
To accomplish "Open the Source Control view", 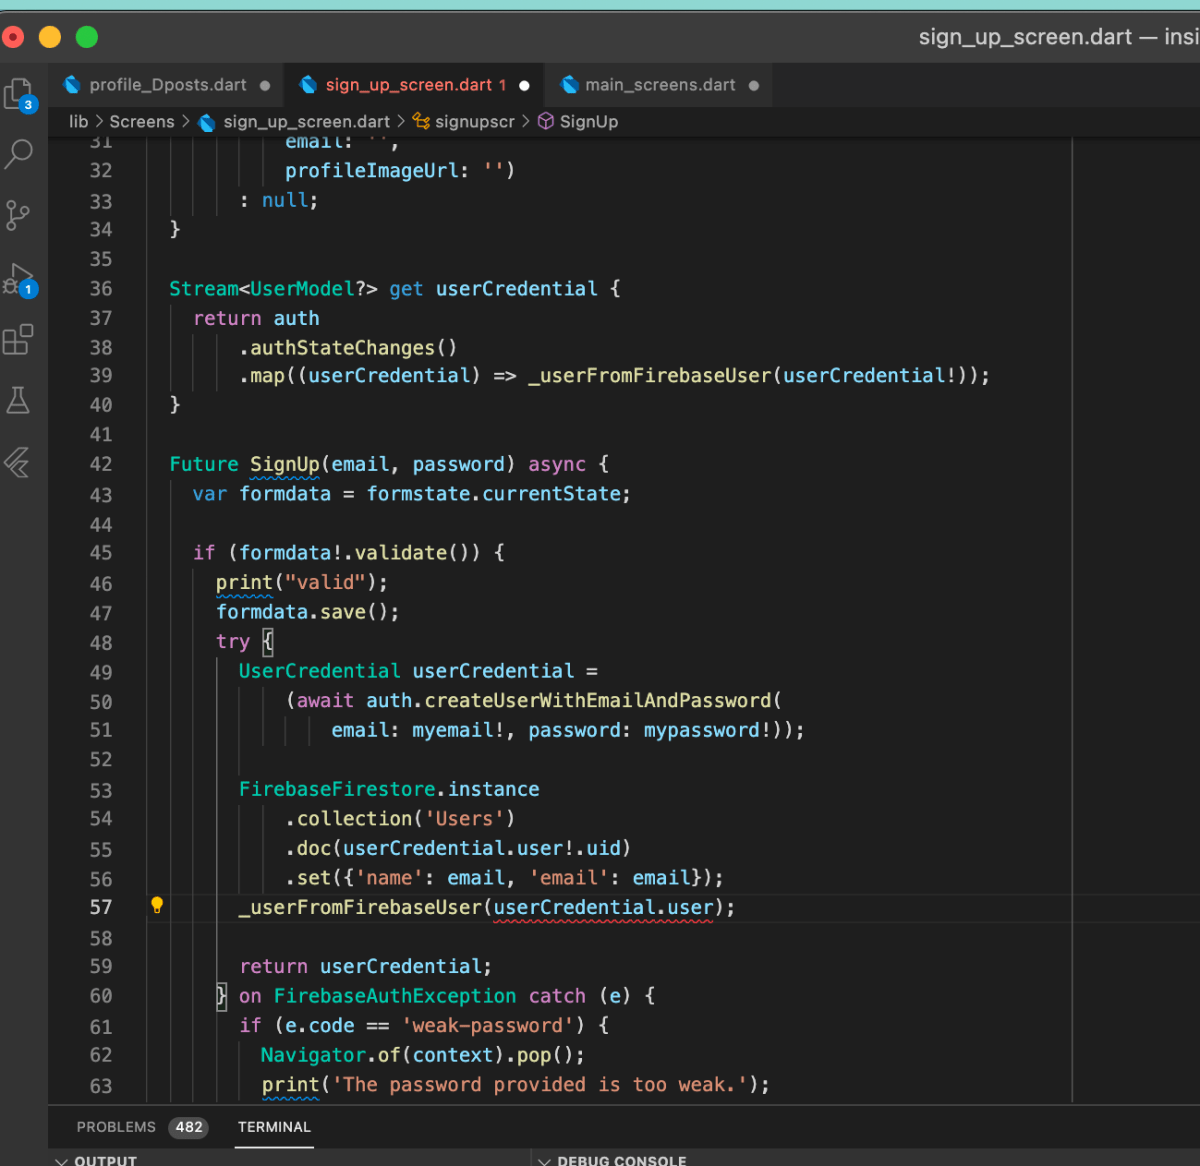I will click(x=18, y=215).
